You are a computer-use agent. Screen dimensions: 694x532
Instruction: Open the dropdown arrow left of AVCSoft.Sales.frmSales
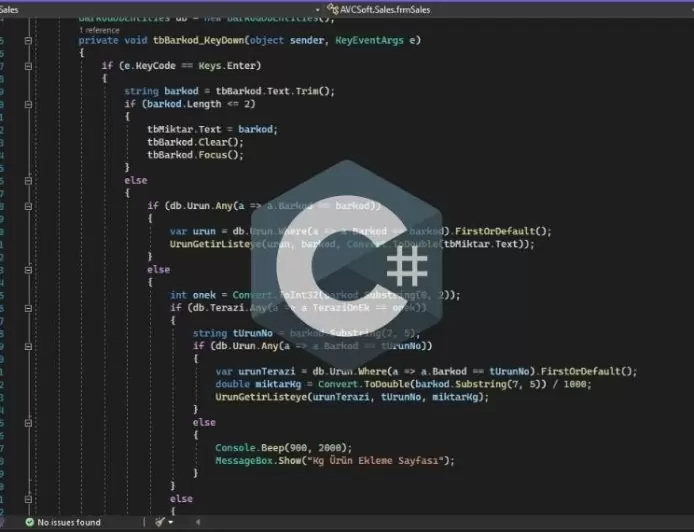[317, 10]
